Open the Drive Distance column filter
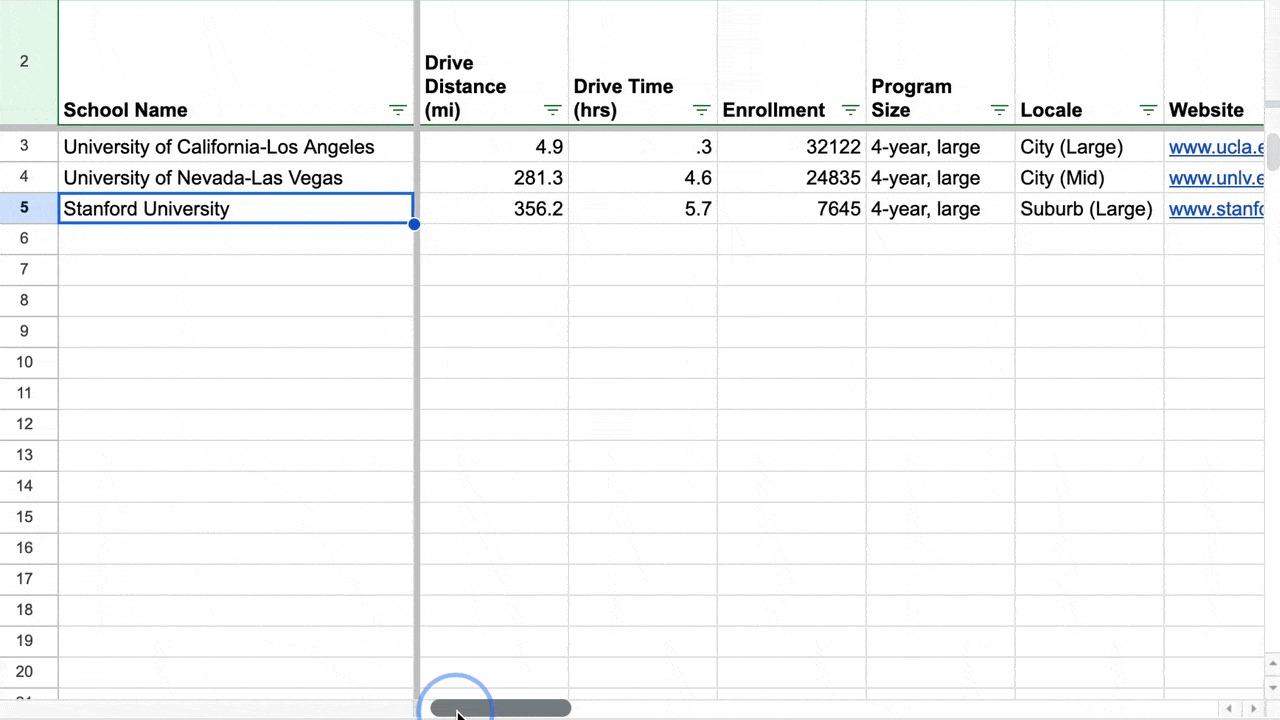The height and width of the screenshot is (720, 1280). [552, 110]
